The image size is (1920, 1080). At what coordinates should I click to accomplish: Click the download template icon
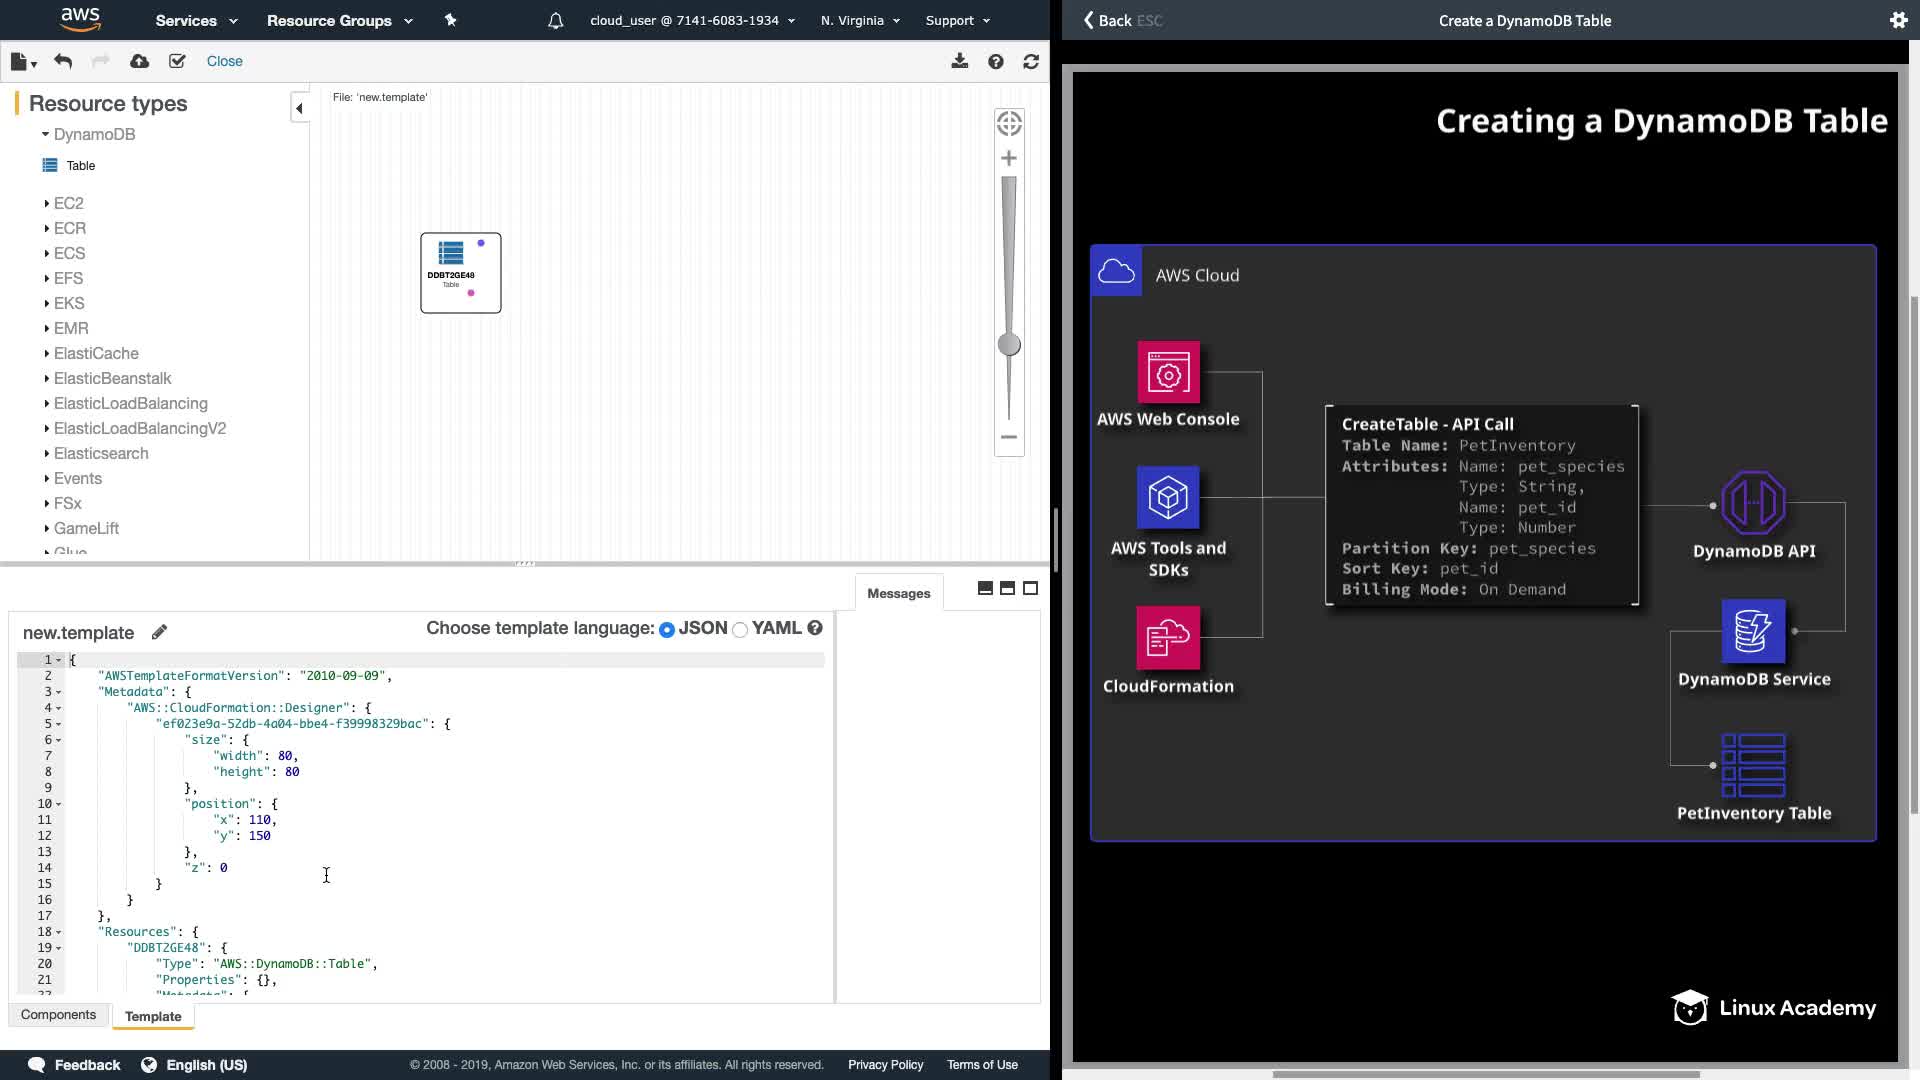click(959, 61)
